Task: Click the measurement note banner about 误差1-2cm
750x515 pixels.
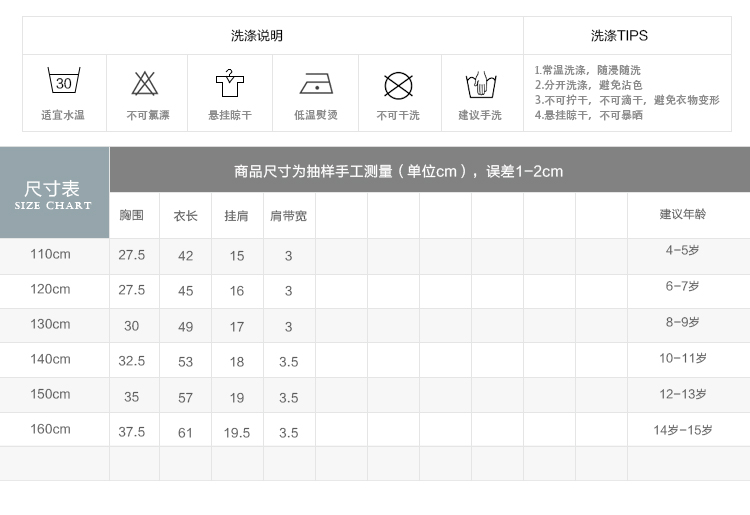Action: 398,171
